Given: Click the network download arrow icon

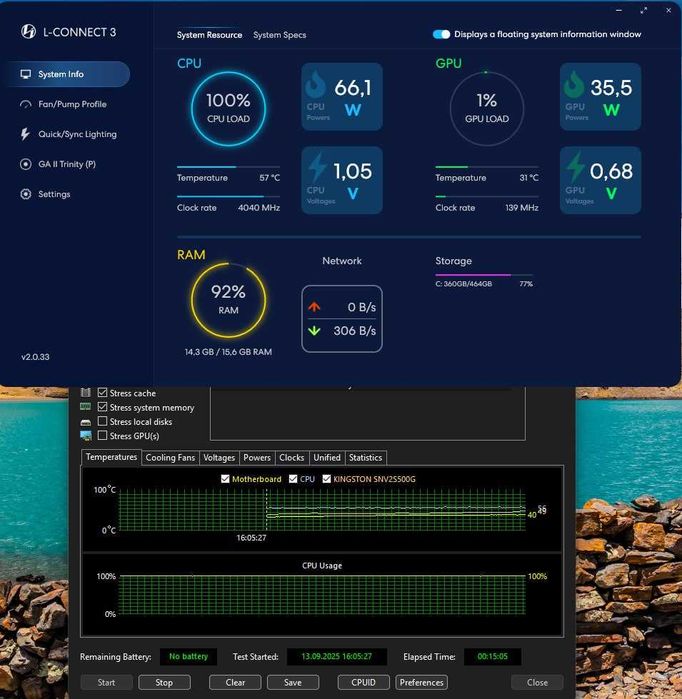Looking at the screenshot, I should tap(314, 330).
